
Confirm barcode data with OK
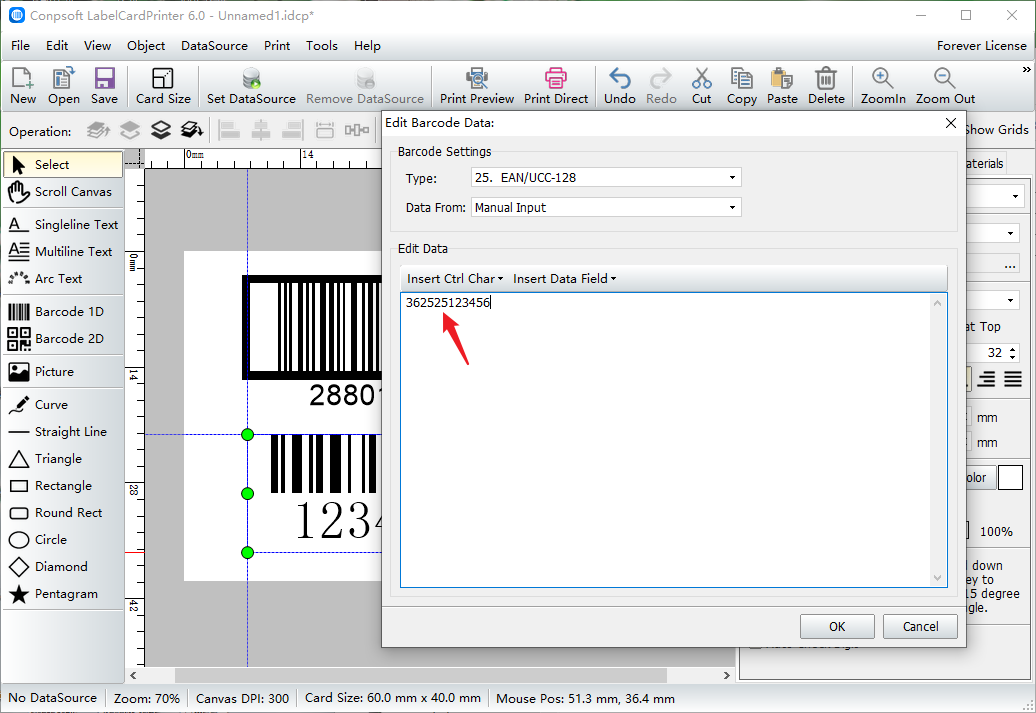tap(837, 626)
